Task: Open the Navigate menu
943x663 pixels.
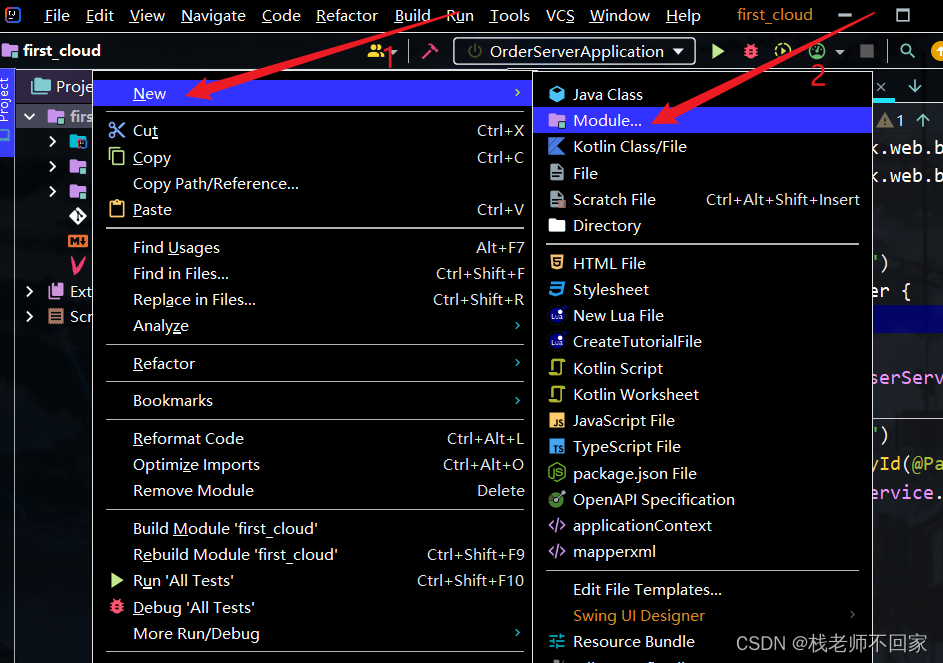Action: point(213,16)
